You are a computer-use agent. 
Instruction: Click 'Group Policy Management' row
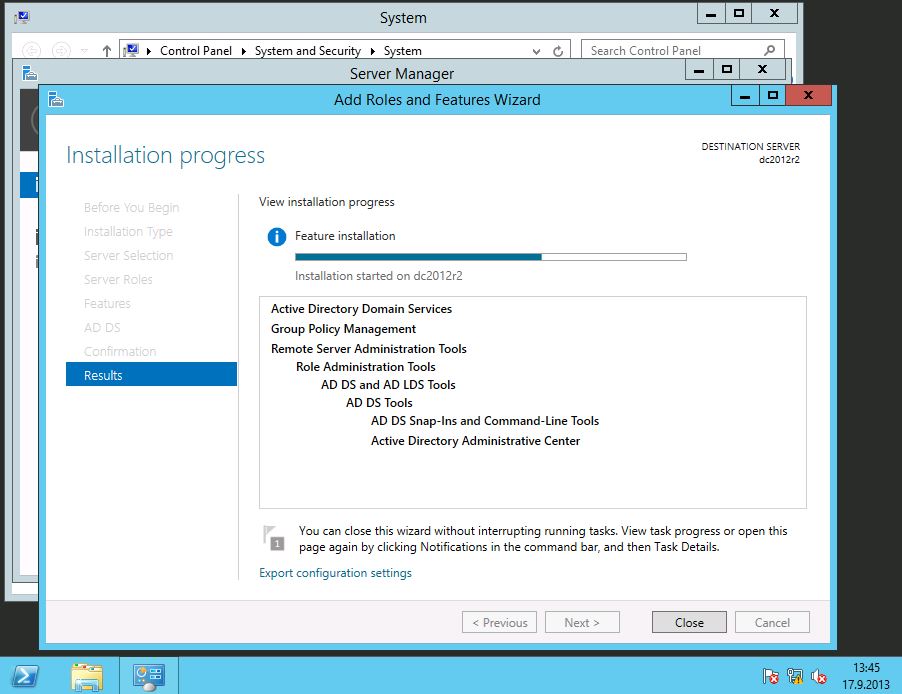tap(343, 329)
